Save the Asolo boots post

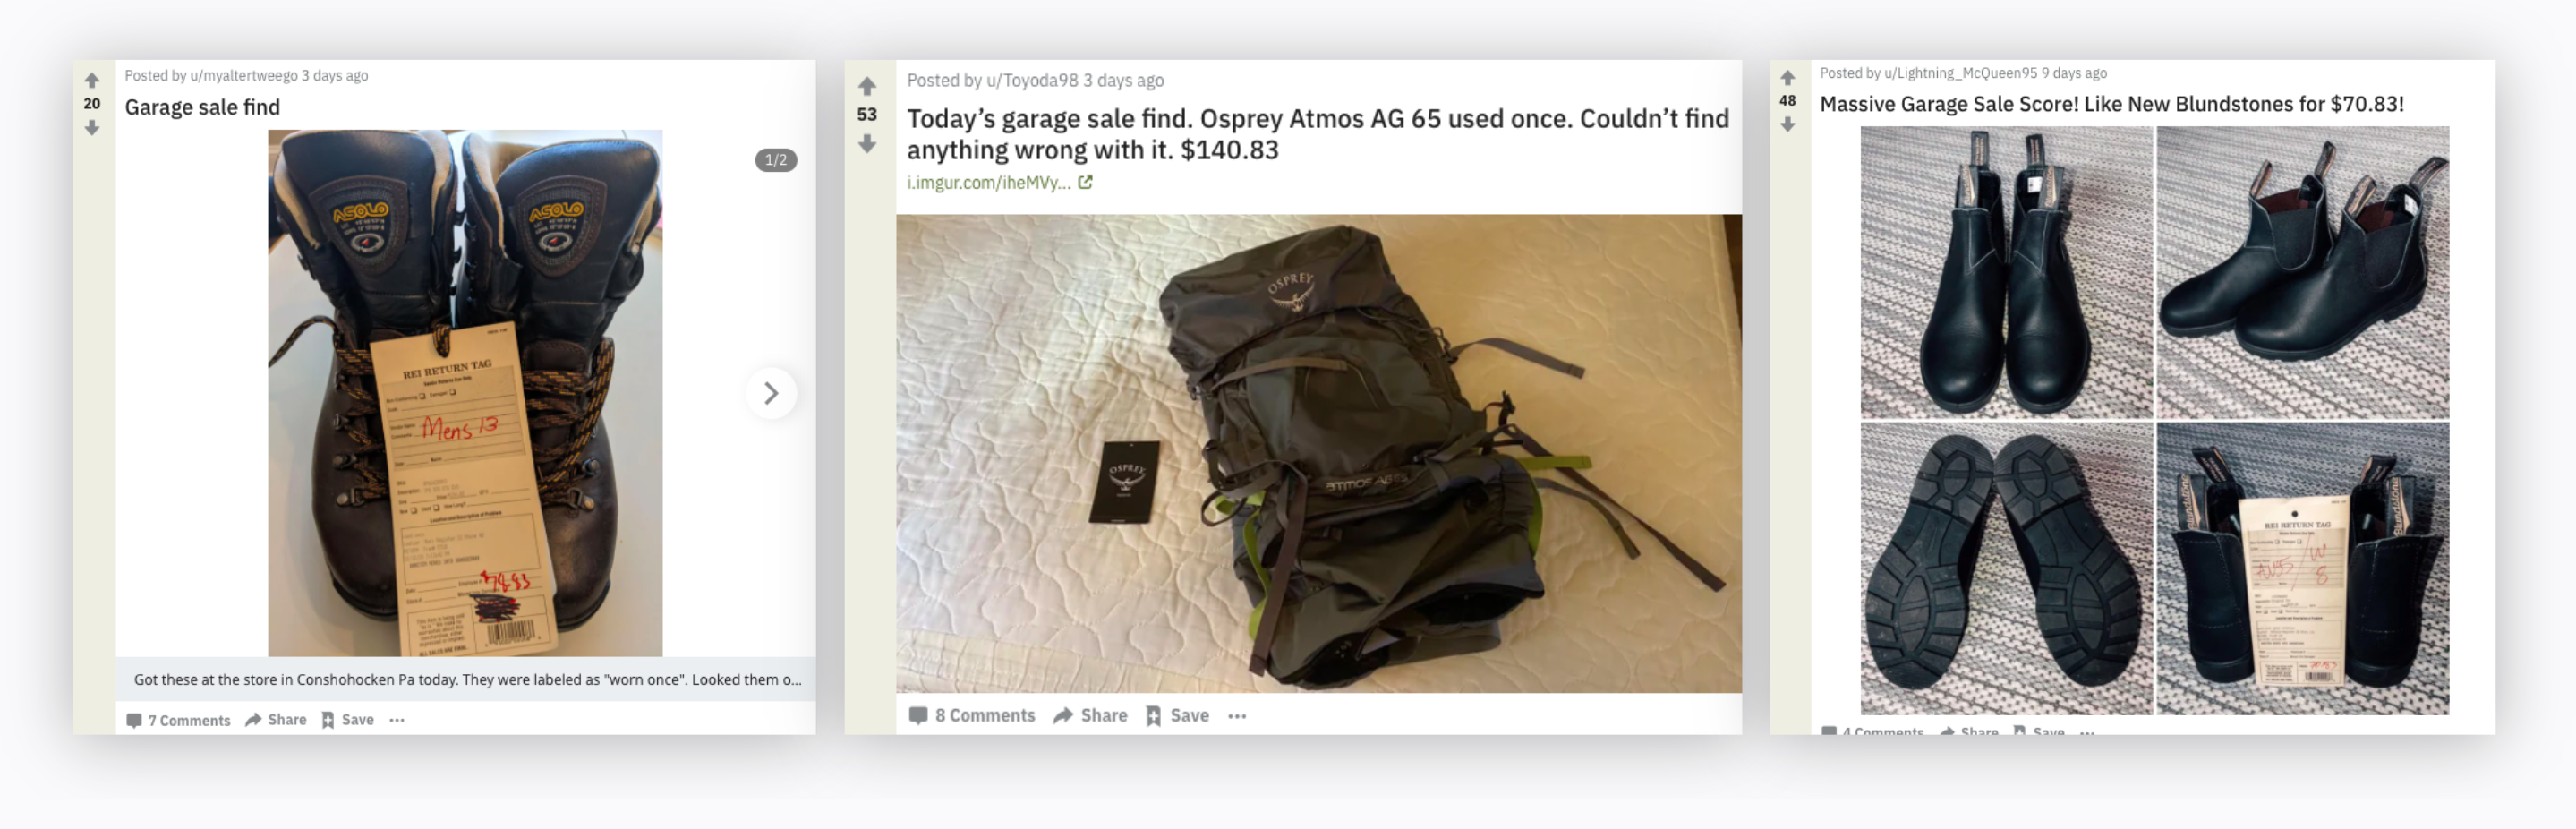tap(347, 720)
